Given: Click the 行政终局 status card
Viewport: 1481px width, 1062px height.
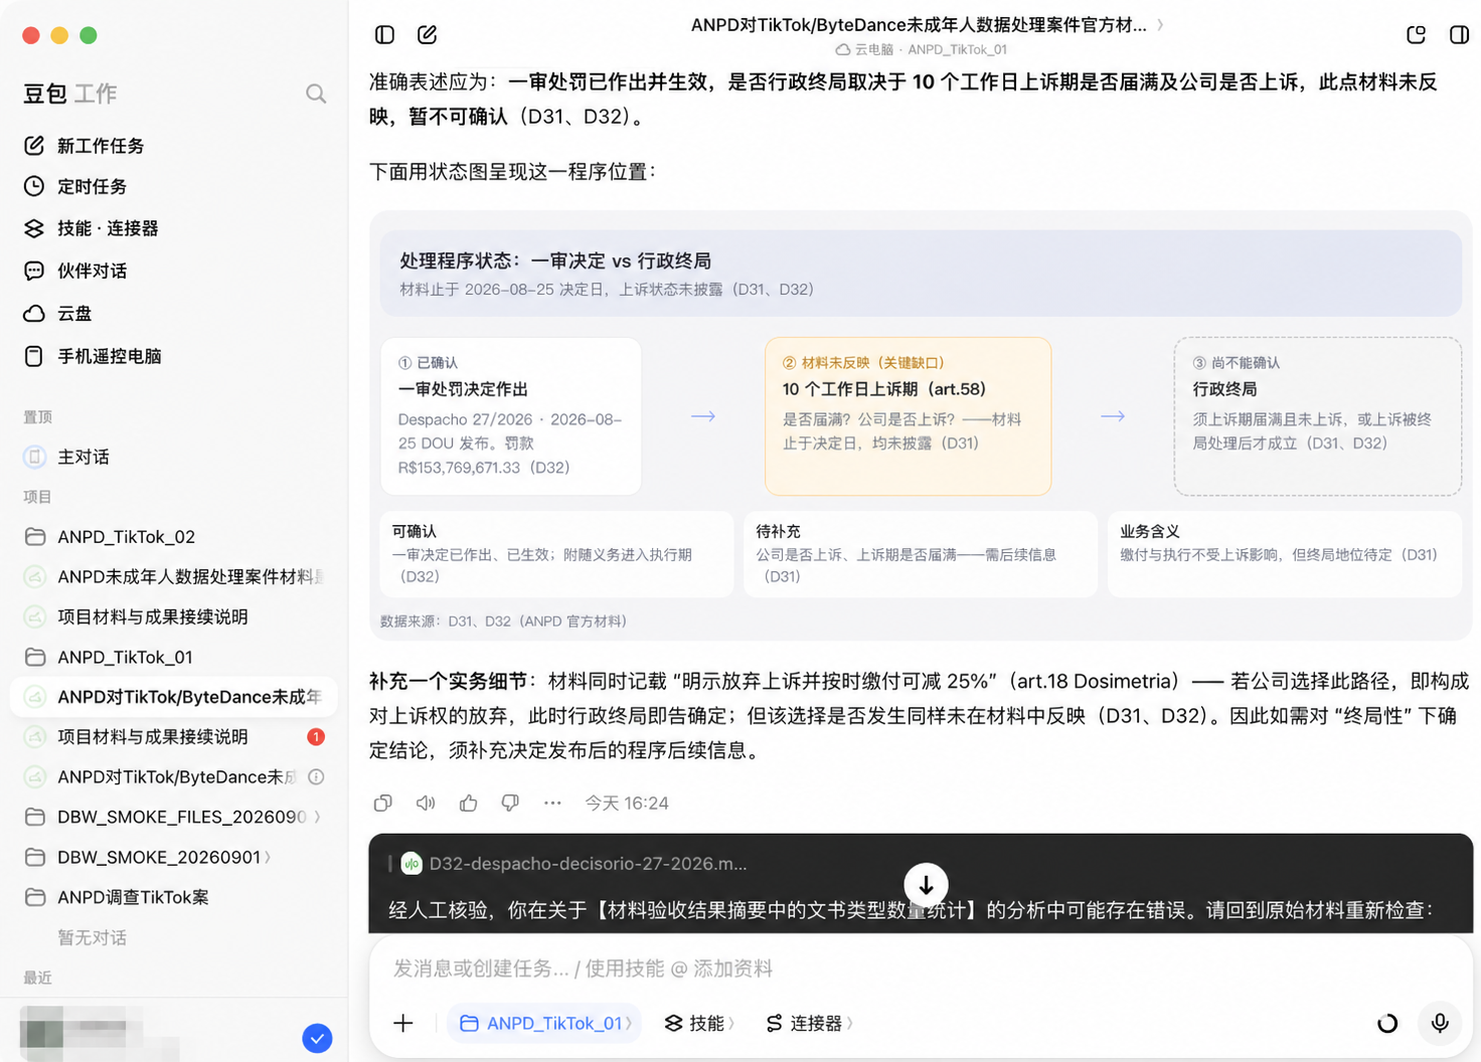Looking at the screenshot, I should coord(1318,416).
